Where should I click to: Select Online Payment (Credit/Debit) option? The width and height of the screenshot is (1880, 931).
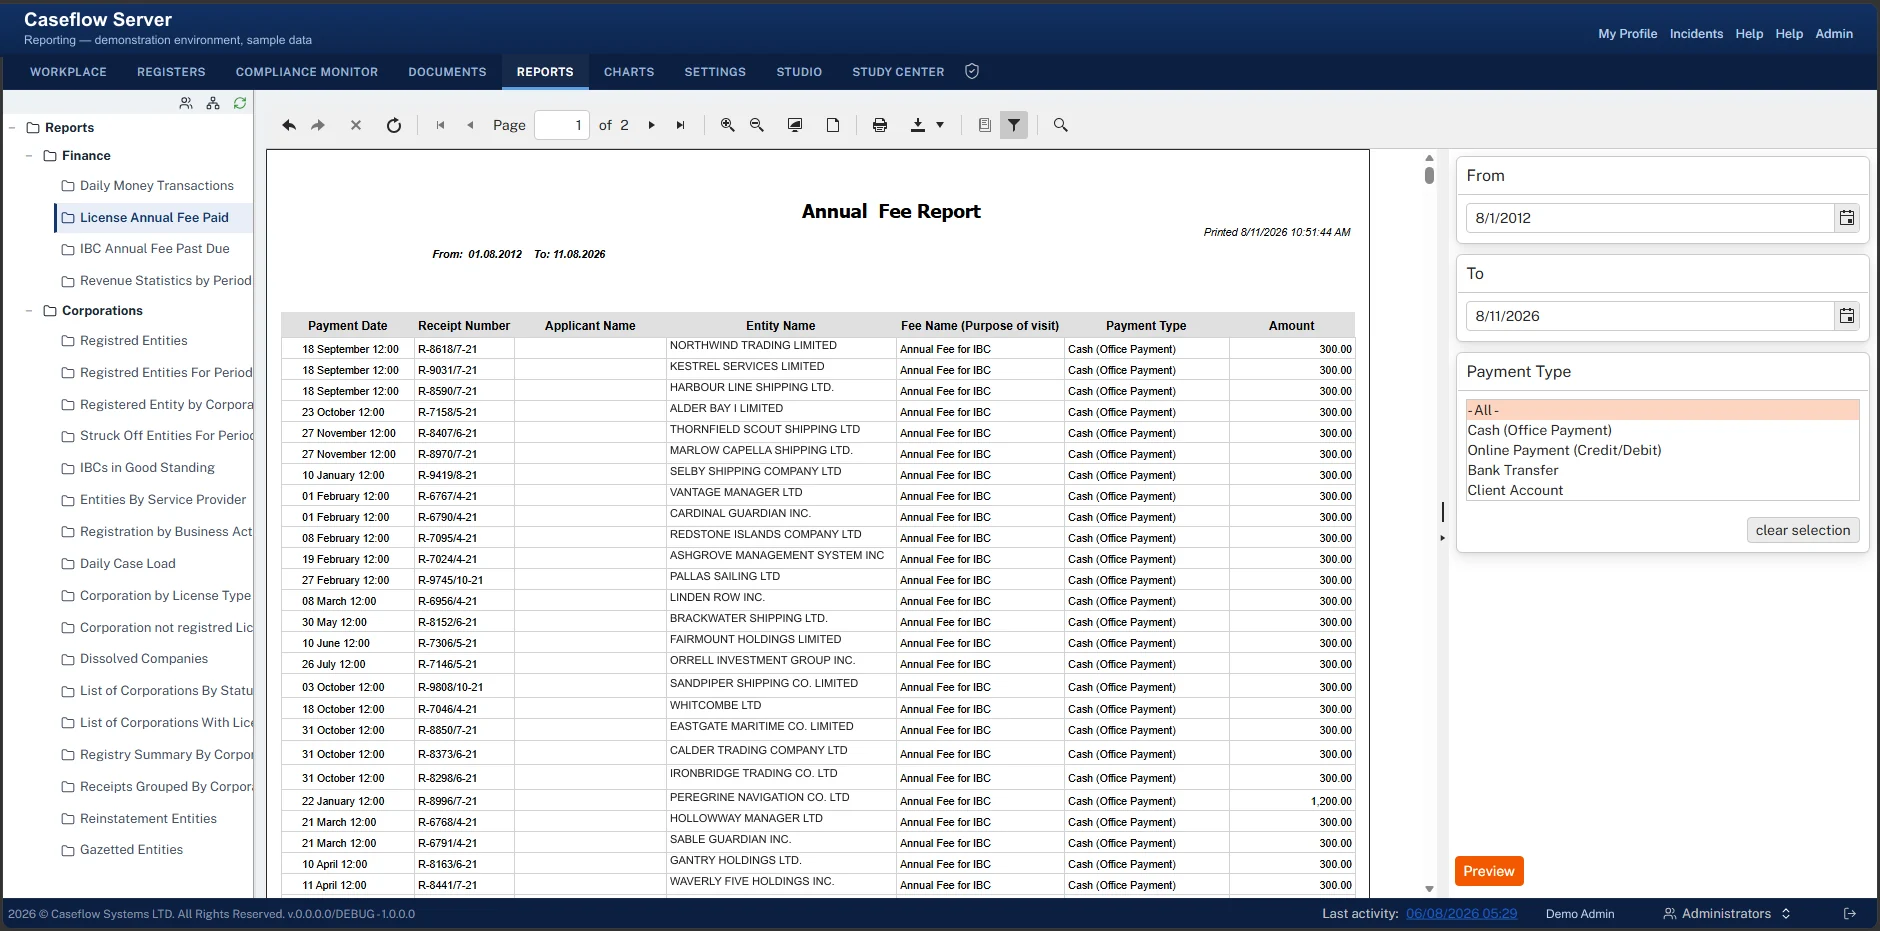pos(1662,450)
